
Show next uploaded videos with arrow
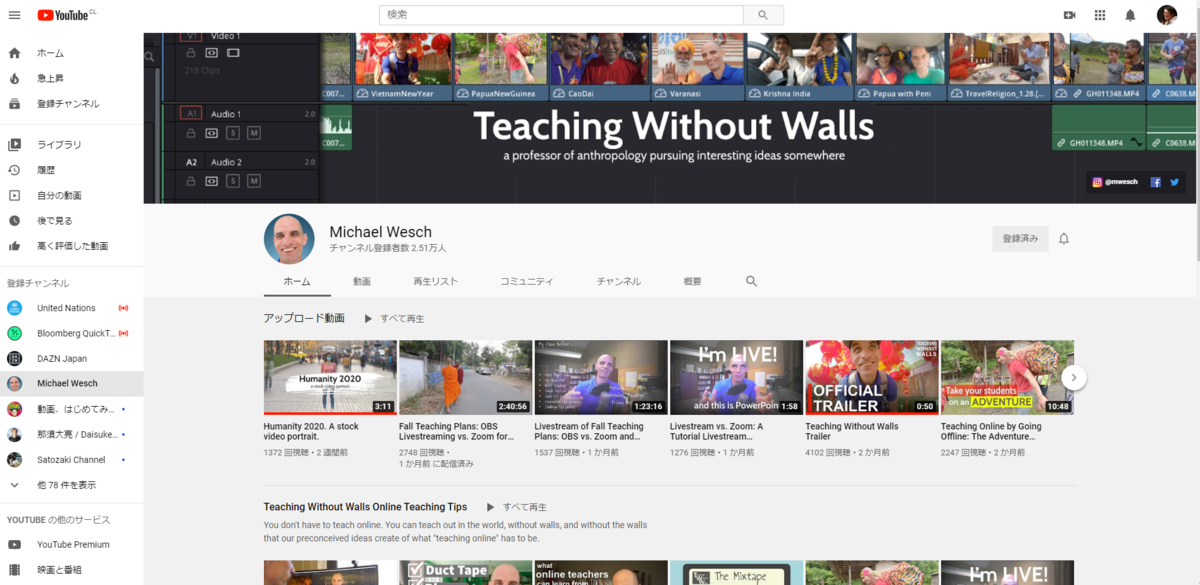coord(1074,377)
